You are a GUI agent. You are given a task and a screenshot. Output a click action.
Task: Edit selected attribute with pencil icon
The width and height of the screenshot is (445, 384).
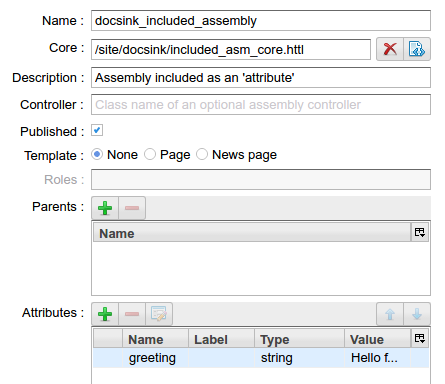[x=159, y=314]
